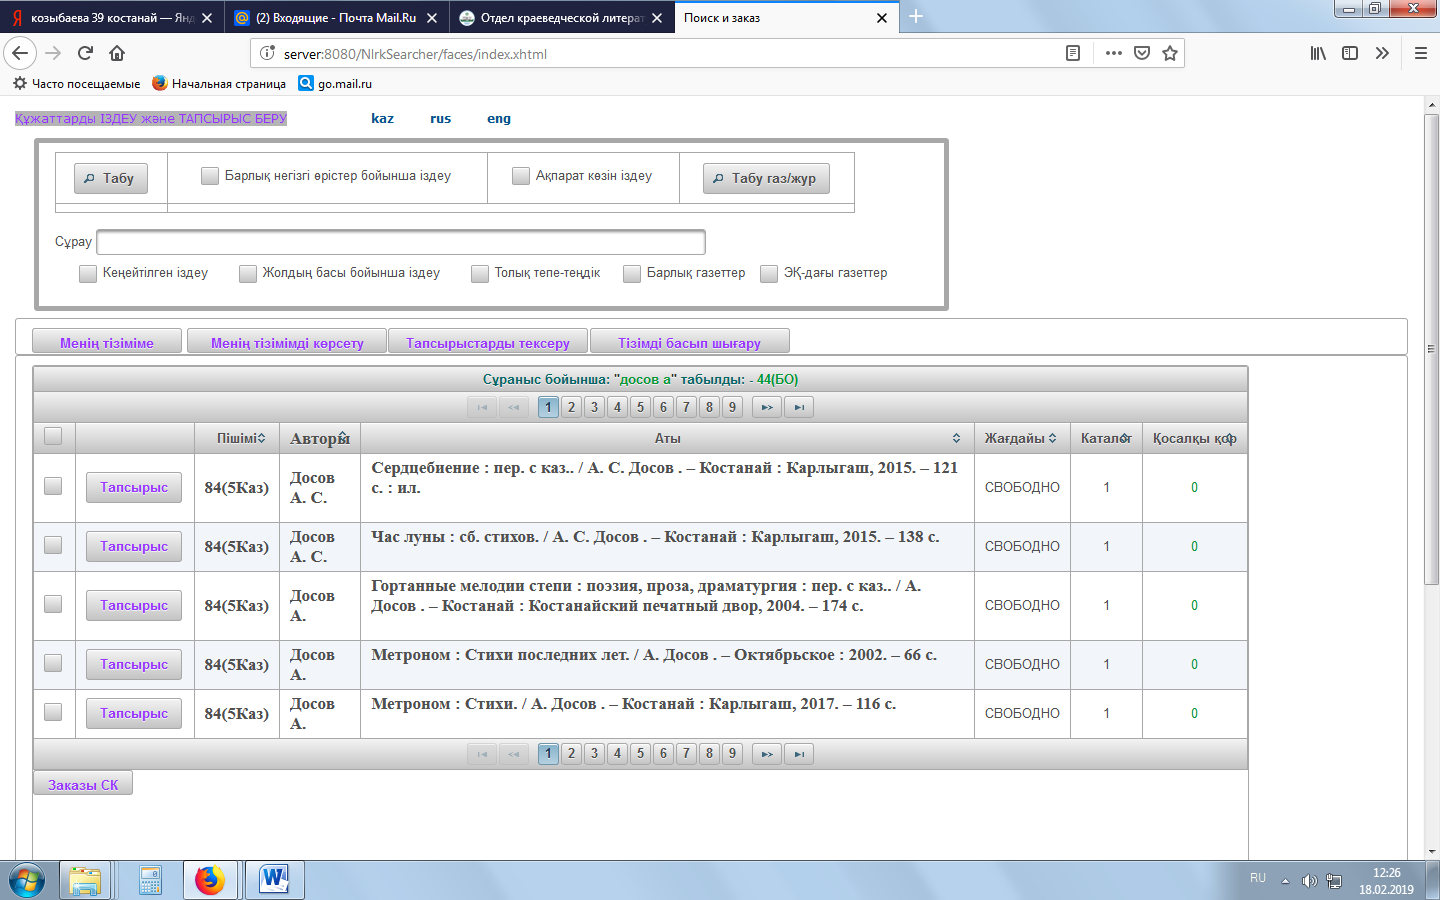Reload the page with the refresh icon

[85, 53]
